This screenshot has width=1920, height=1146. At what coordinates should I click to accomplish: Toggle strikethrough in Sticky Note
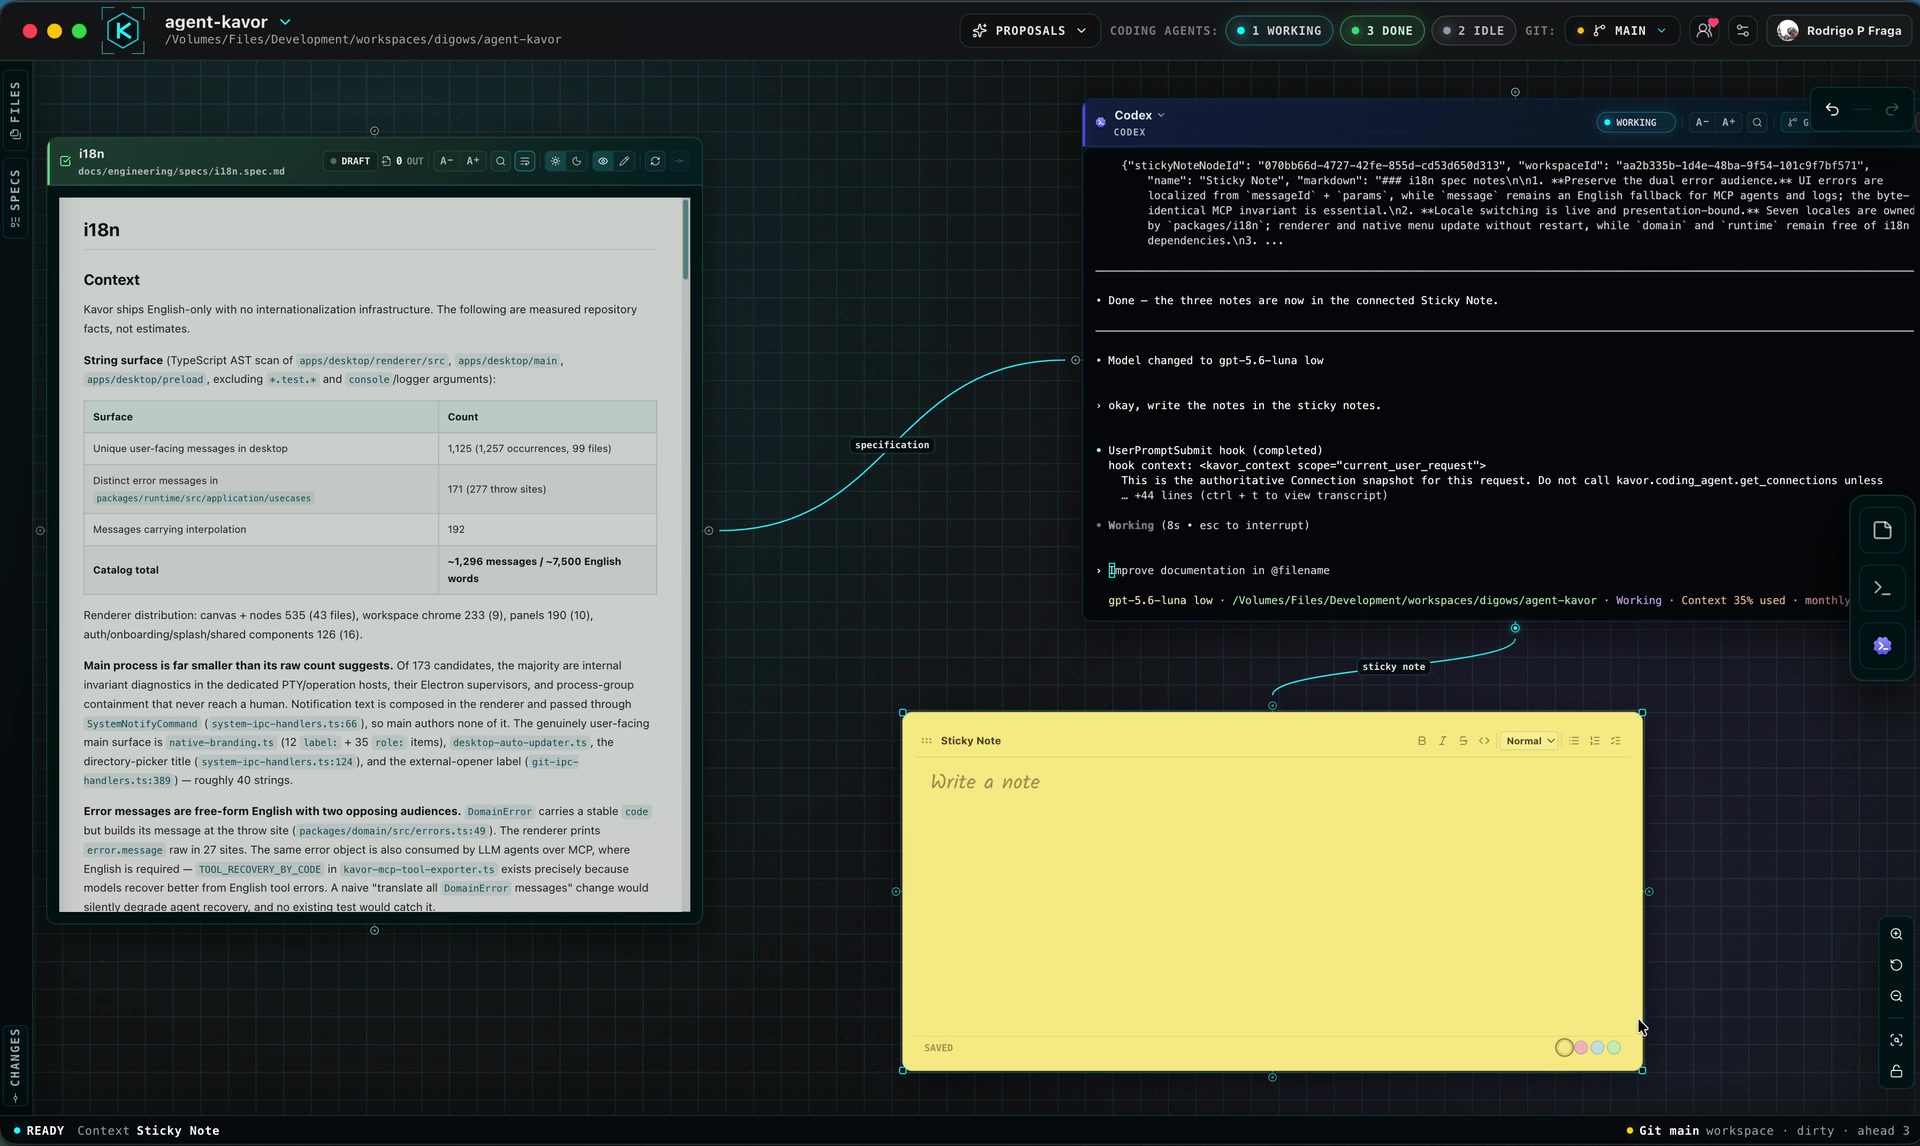pyautogui.click(x=1463, y=741)
